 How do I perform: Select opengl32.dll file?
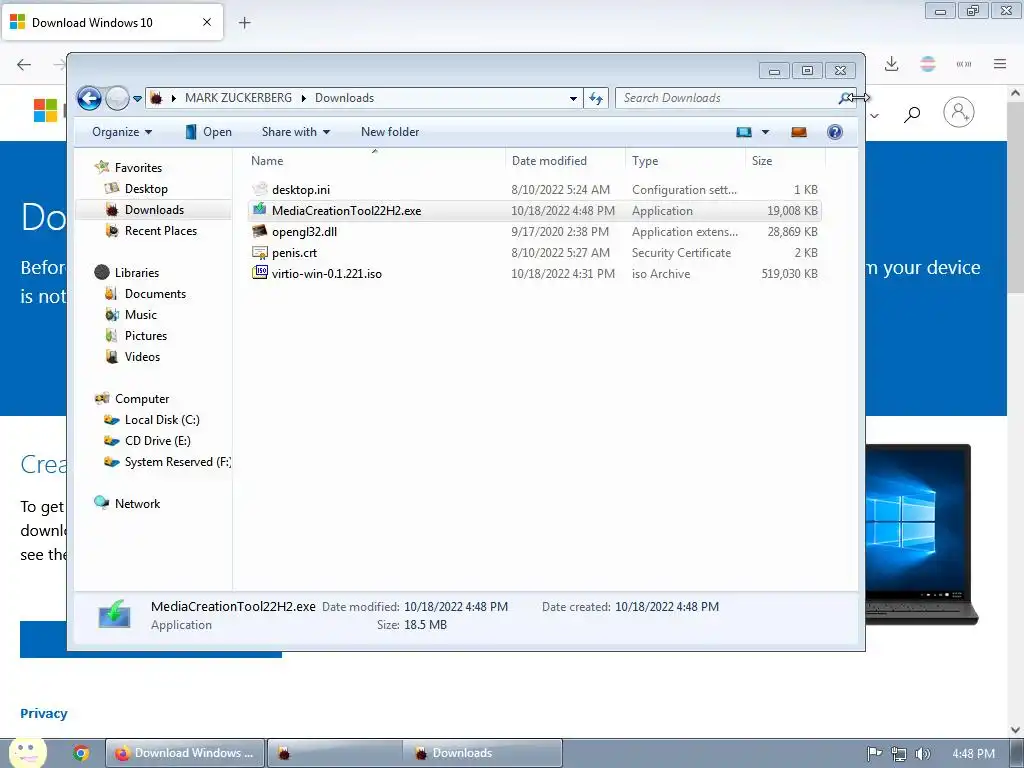click(534, 231)
